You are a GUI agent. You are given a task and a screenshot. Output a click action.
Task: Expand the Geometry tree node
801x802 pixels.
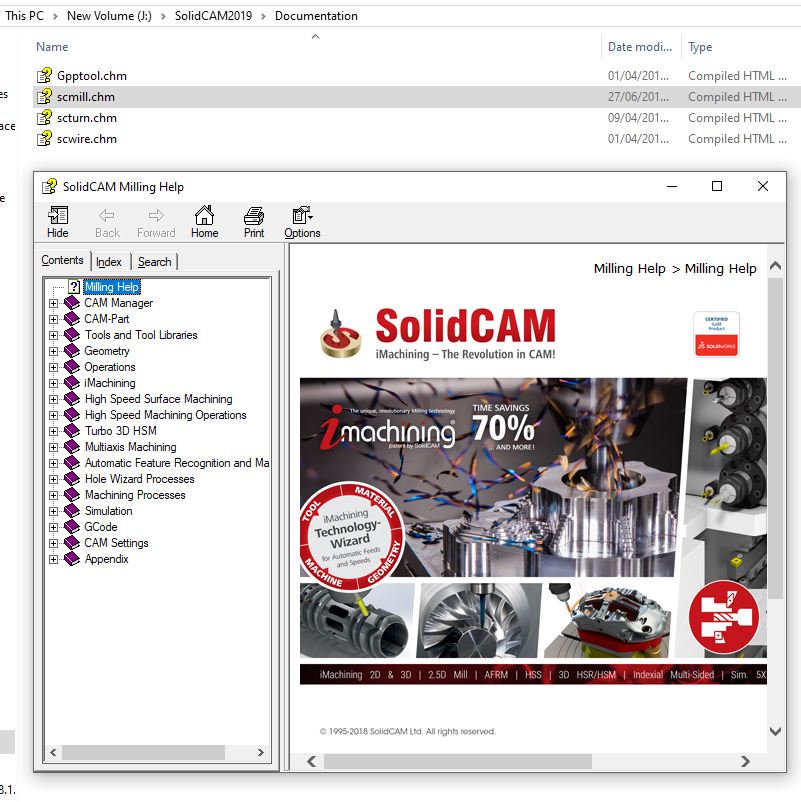(53, 351)
